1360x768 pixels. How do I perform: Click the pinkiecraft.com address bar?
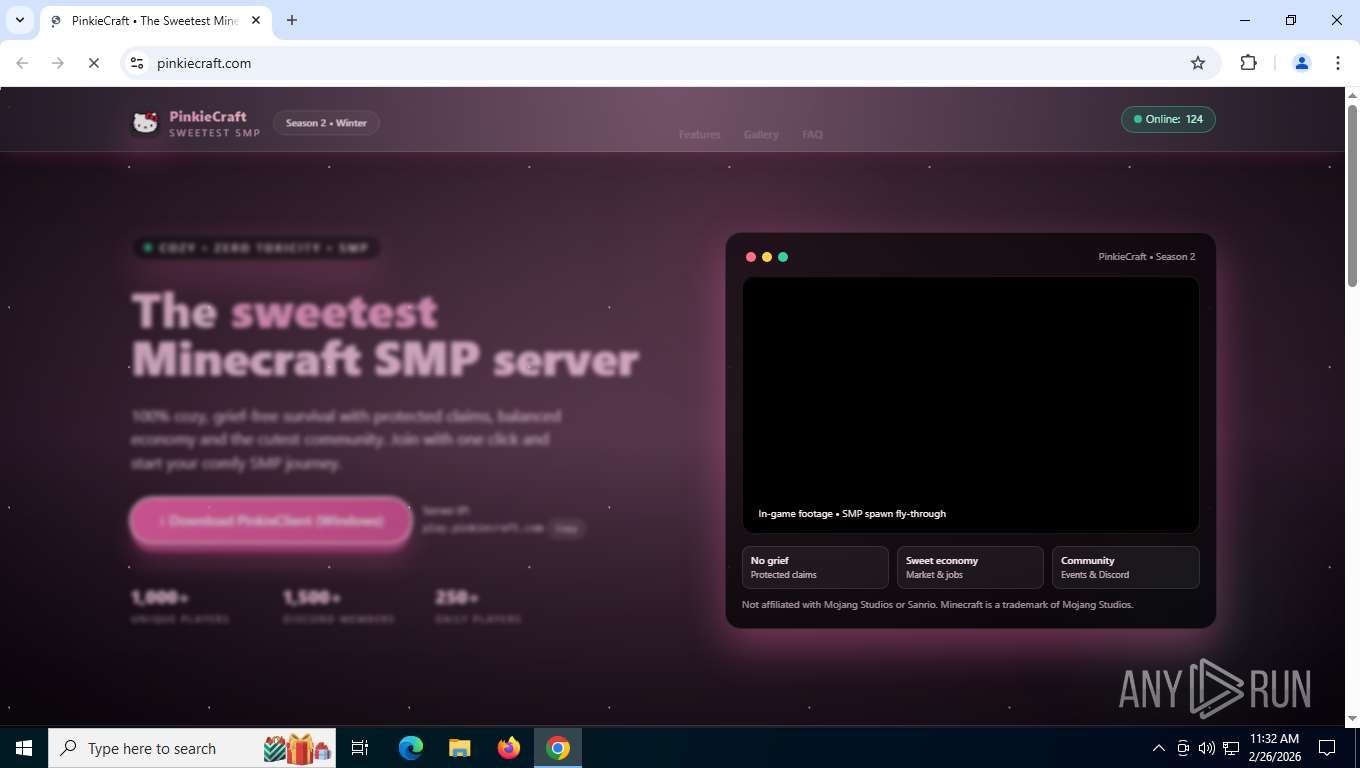point(670,63)
